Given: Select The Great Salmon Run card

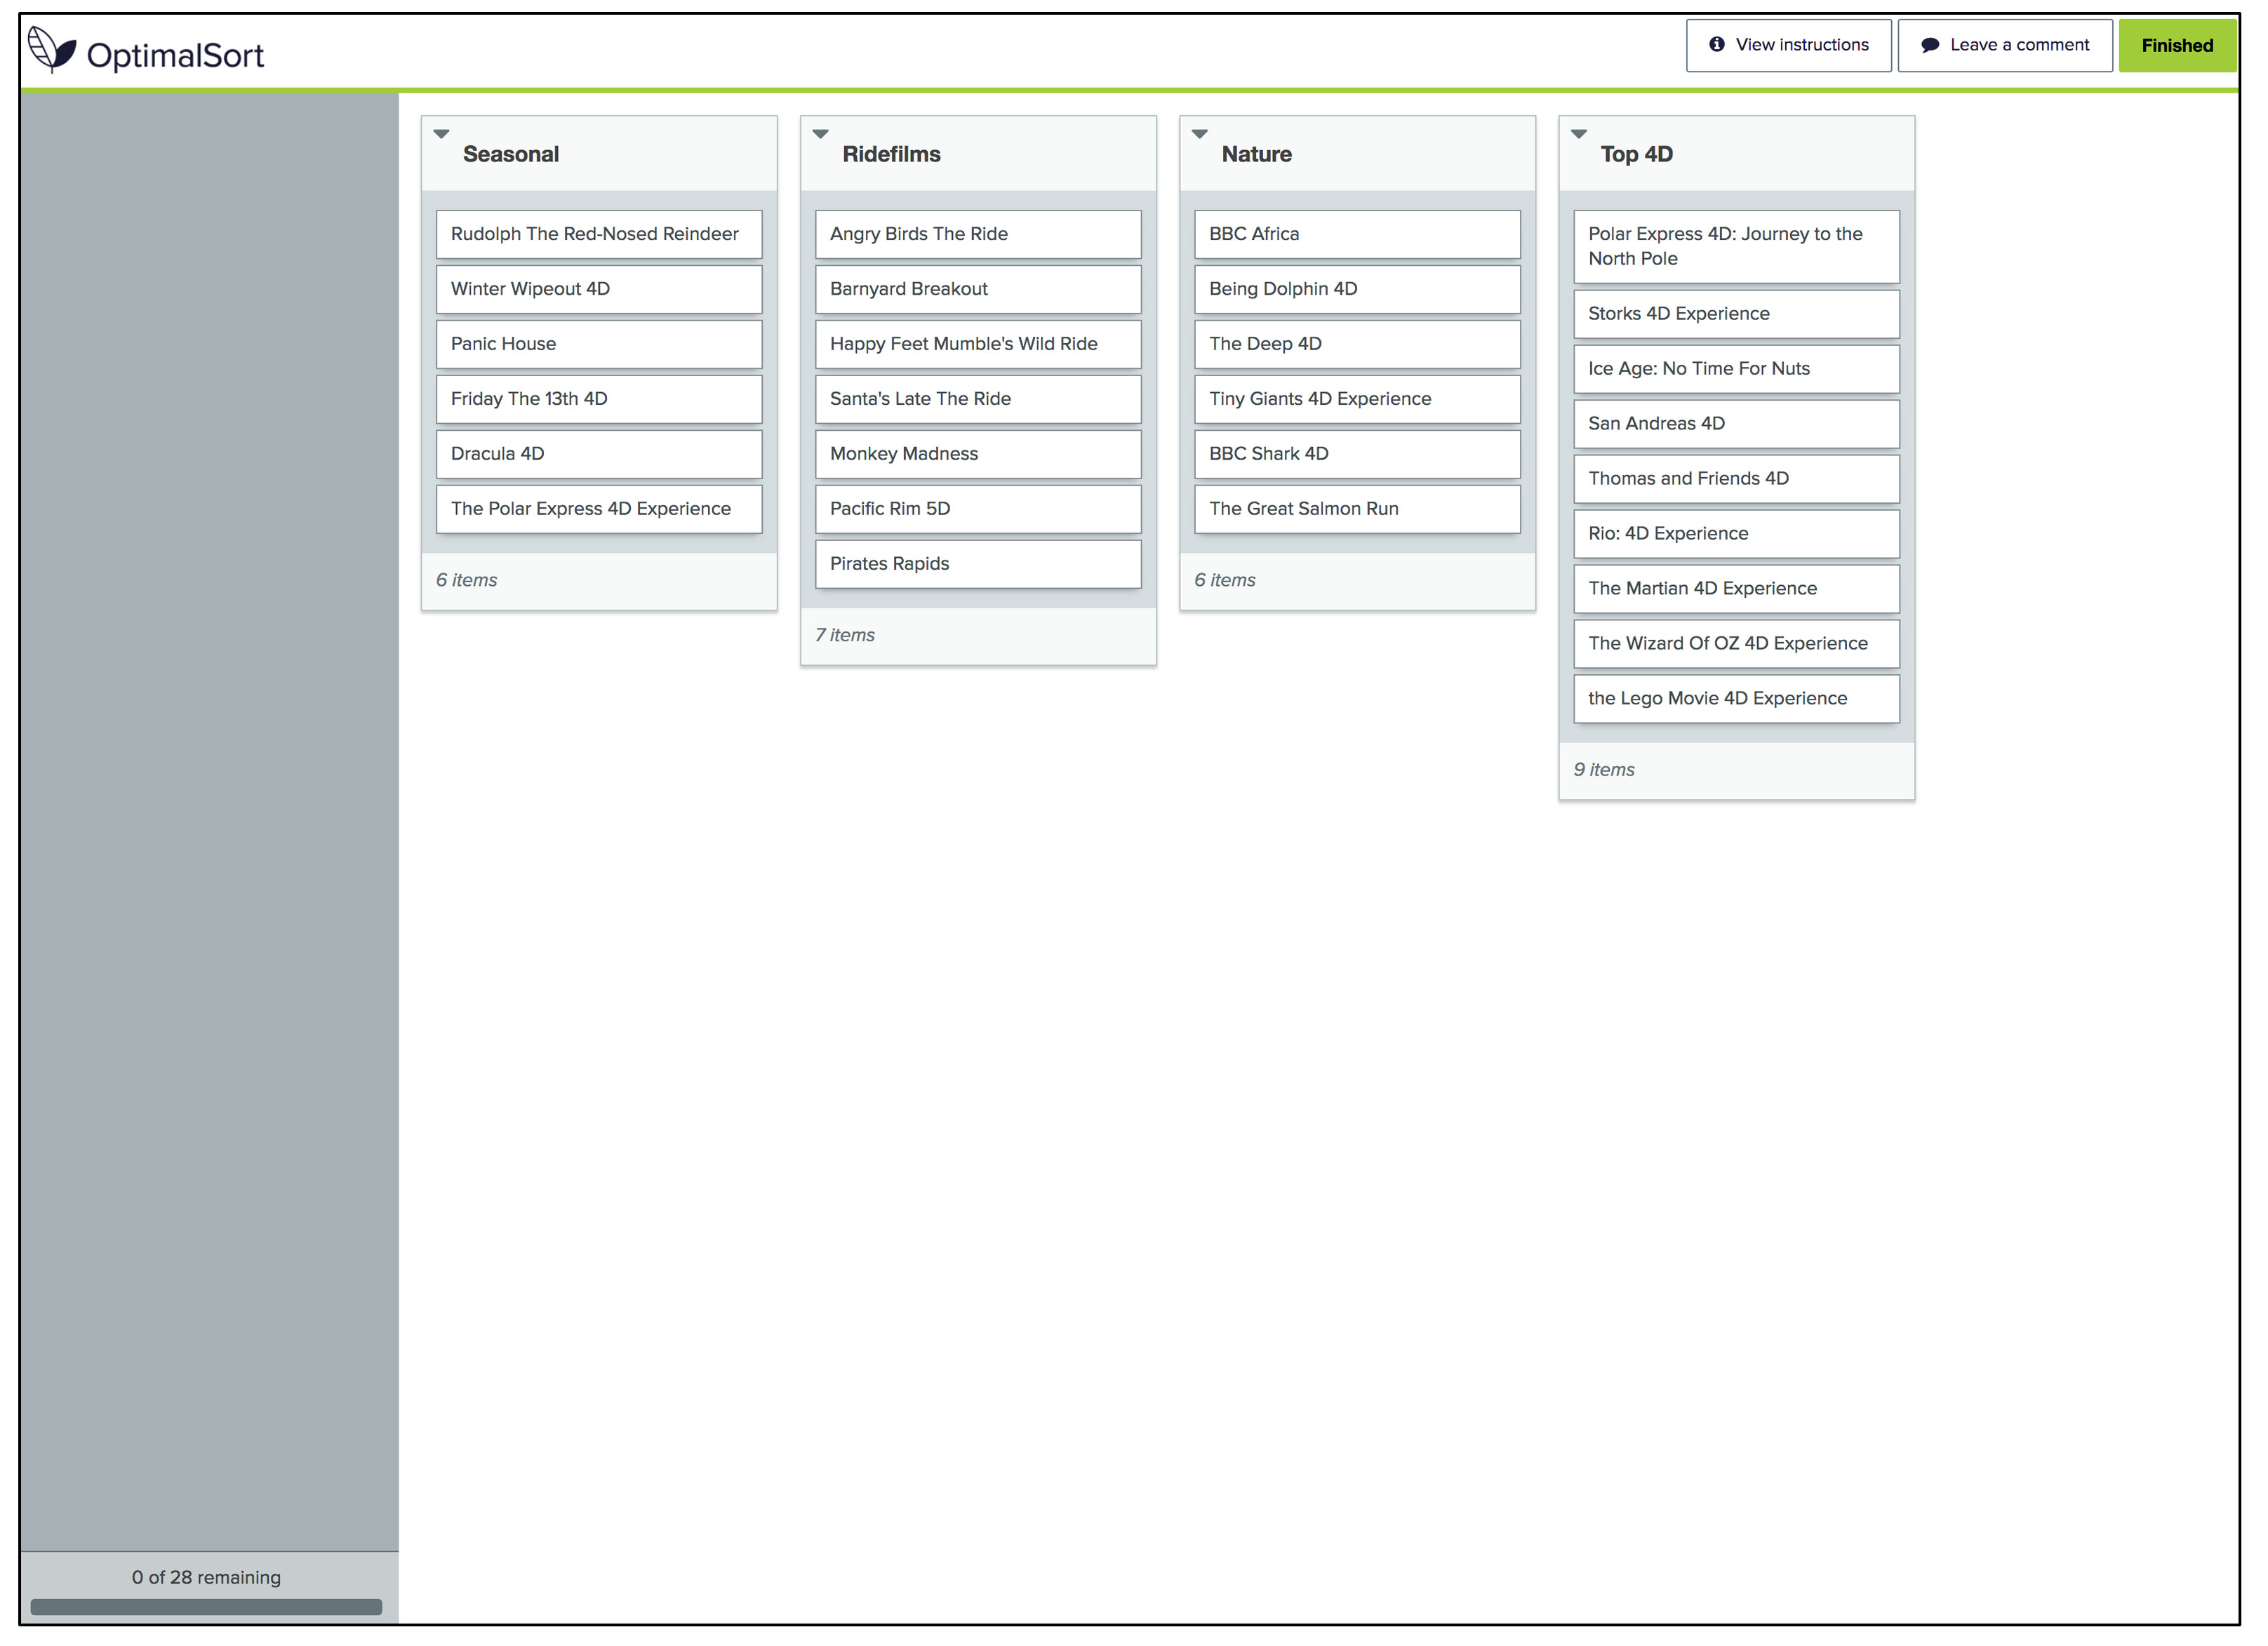Looking at the screenshot, I should (1357, 509).
